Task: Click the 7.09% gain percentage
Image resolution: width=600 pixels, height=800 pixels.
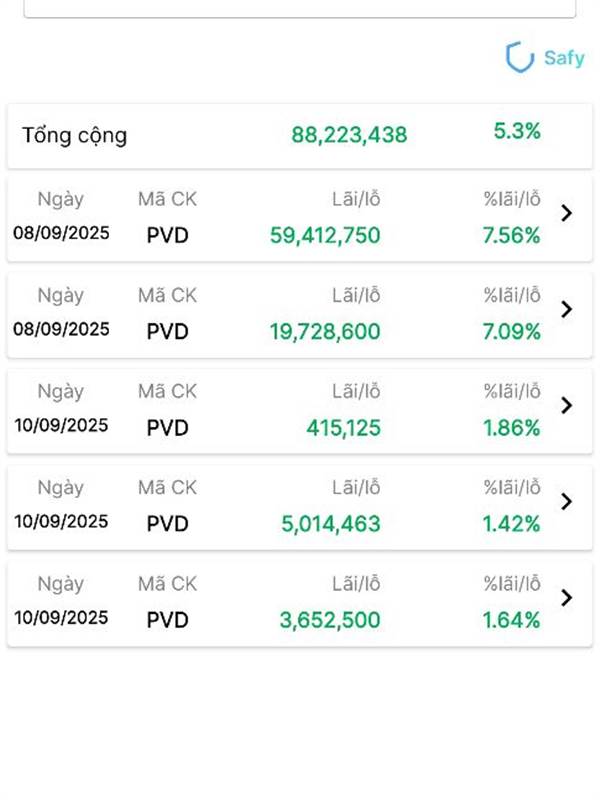Action: coord(511,332)
